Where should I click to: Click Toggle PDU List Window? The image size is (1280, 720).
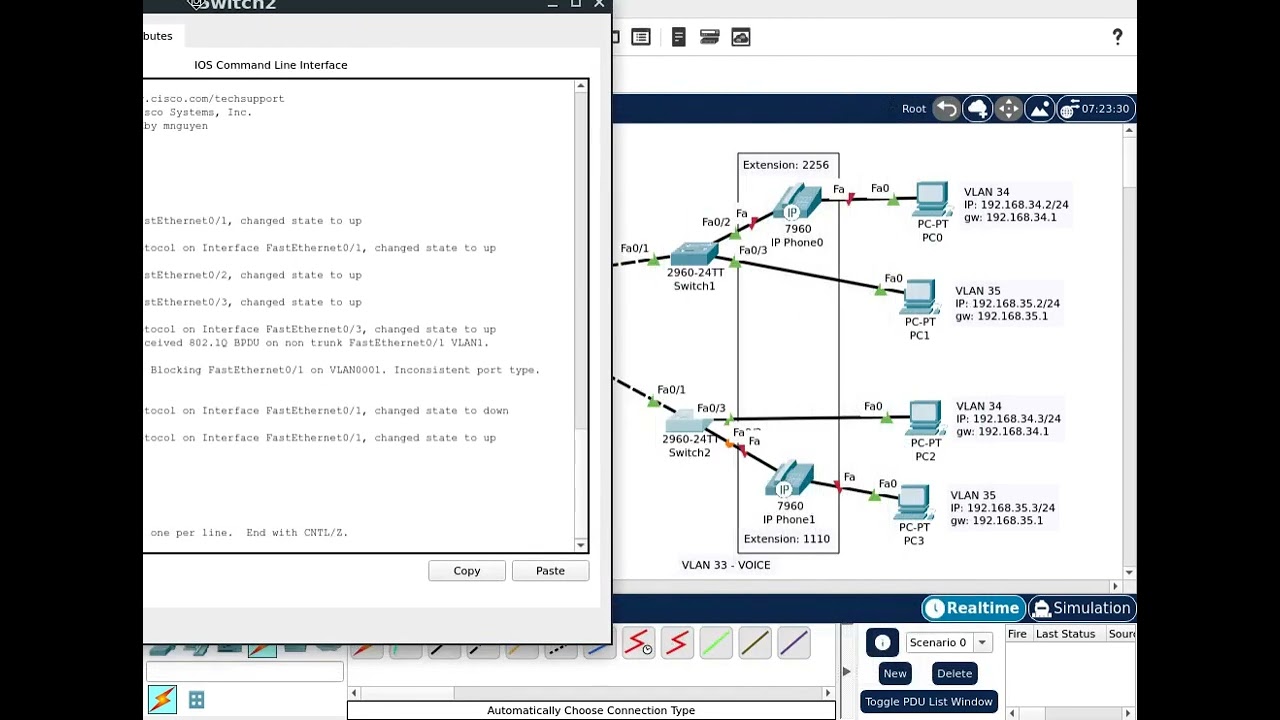click(x=929, y=702)
